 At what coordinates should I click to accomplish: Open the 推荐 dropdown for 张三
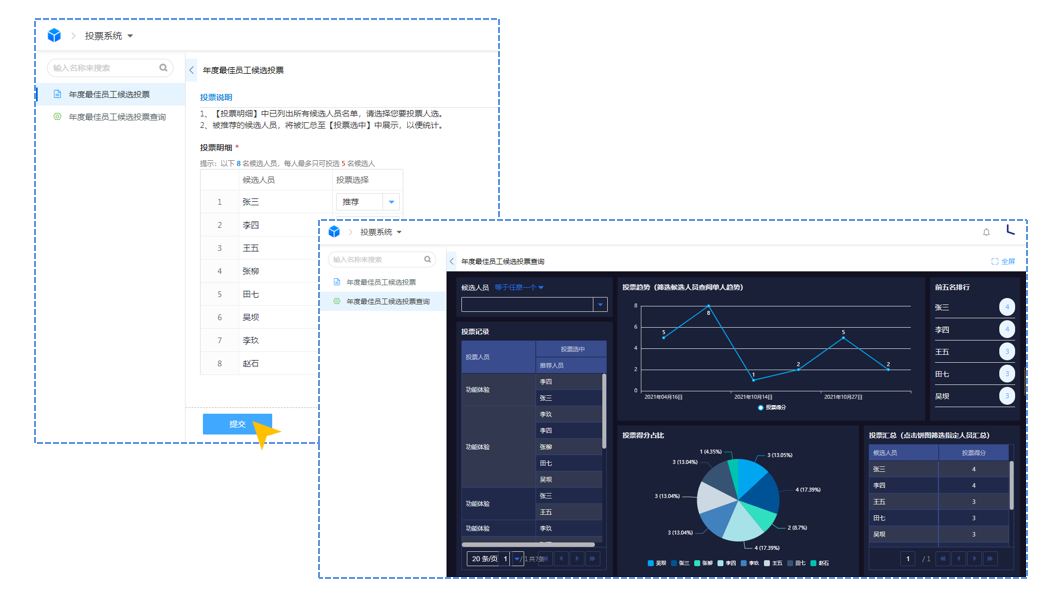391,202
